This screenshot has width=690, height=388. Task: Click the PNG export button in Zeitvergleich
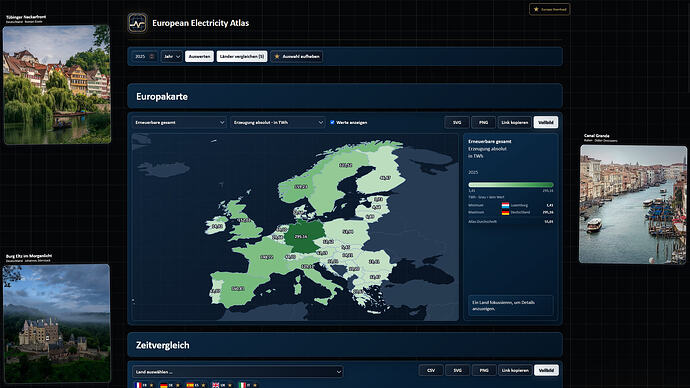point(484,370)
